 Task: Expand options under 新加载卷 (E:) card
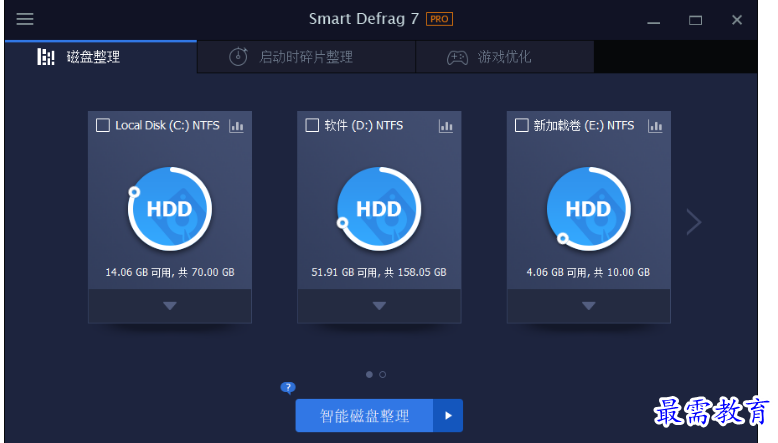click(588, 306)
